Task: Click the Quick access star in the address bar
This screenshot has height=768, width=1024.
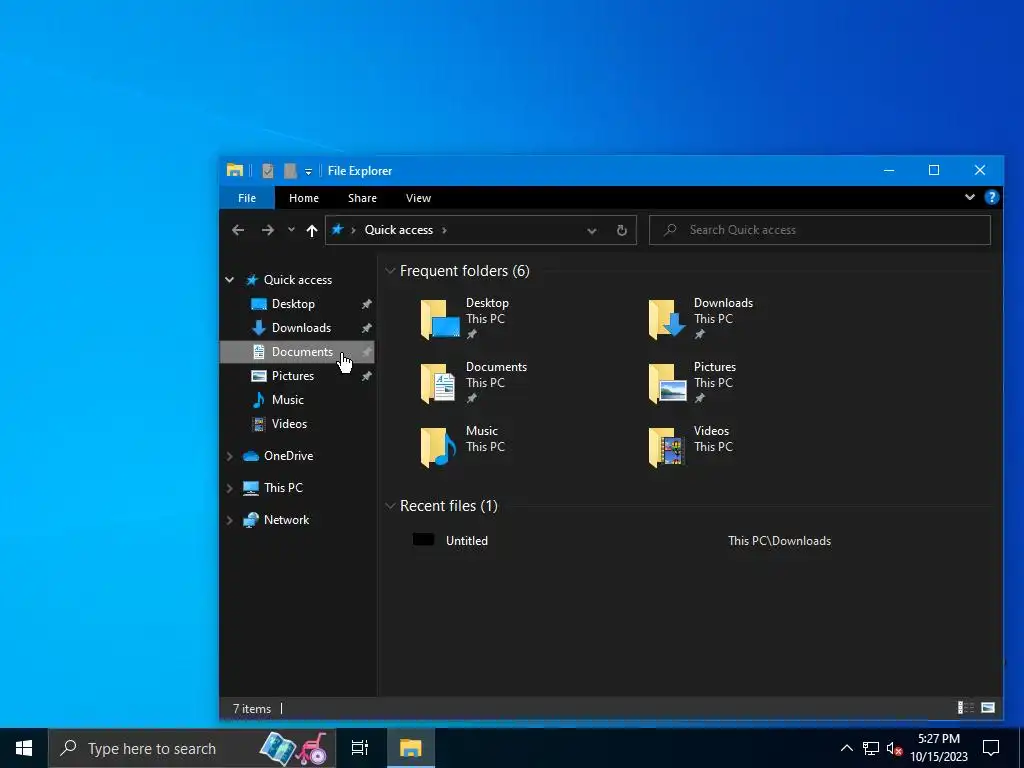Action: tap(337, 229)
